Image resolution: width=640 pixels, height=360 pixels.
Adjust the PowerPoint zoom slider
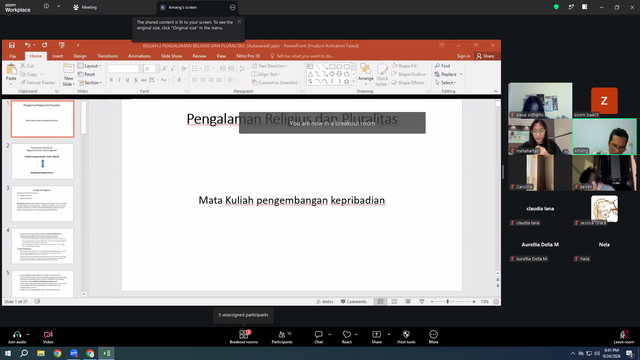tap(448, 302)
